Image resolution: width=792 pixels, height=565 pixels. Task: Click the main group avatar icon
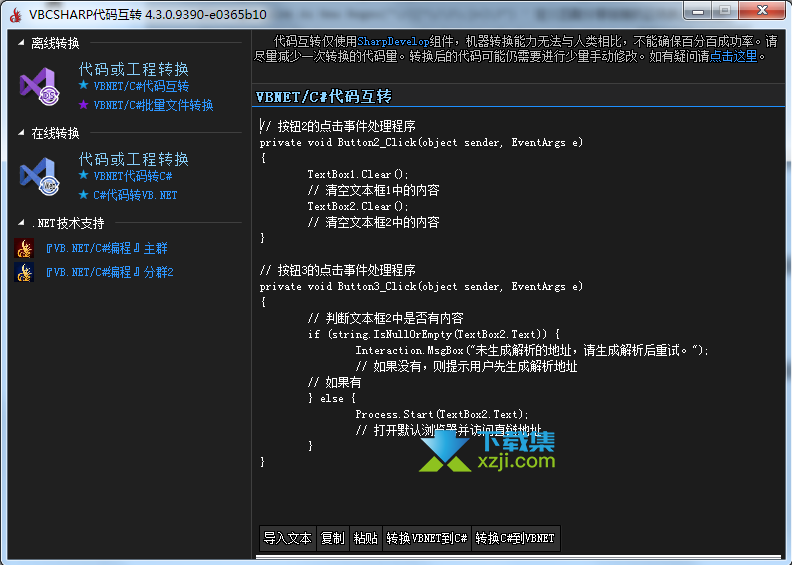(x=24, y=248)
